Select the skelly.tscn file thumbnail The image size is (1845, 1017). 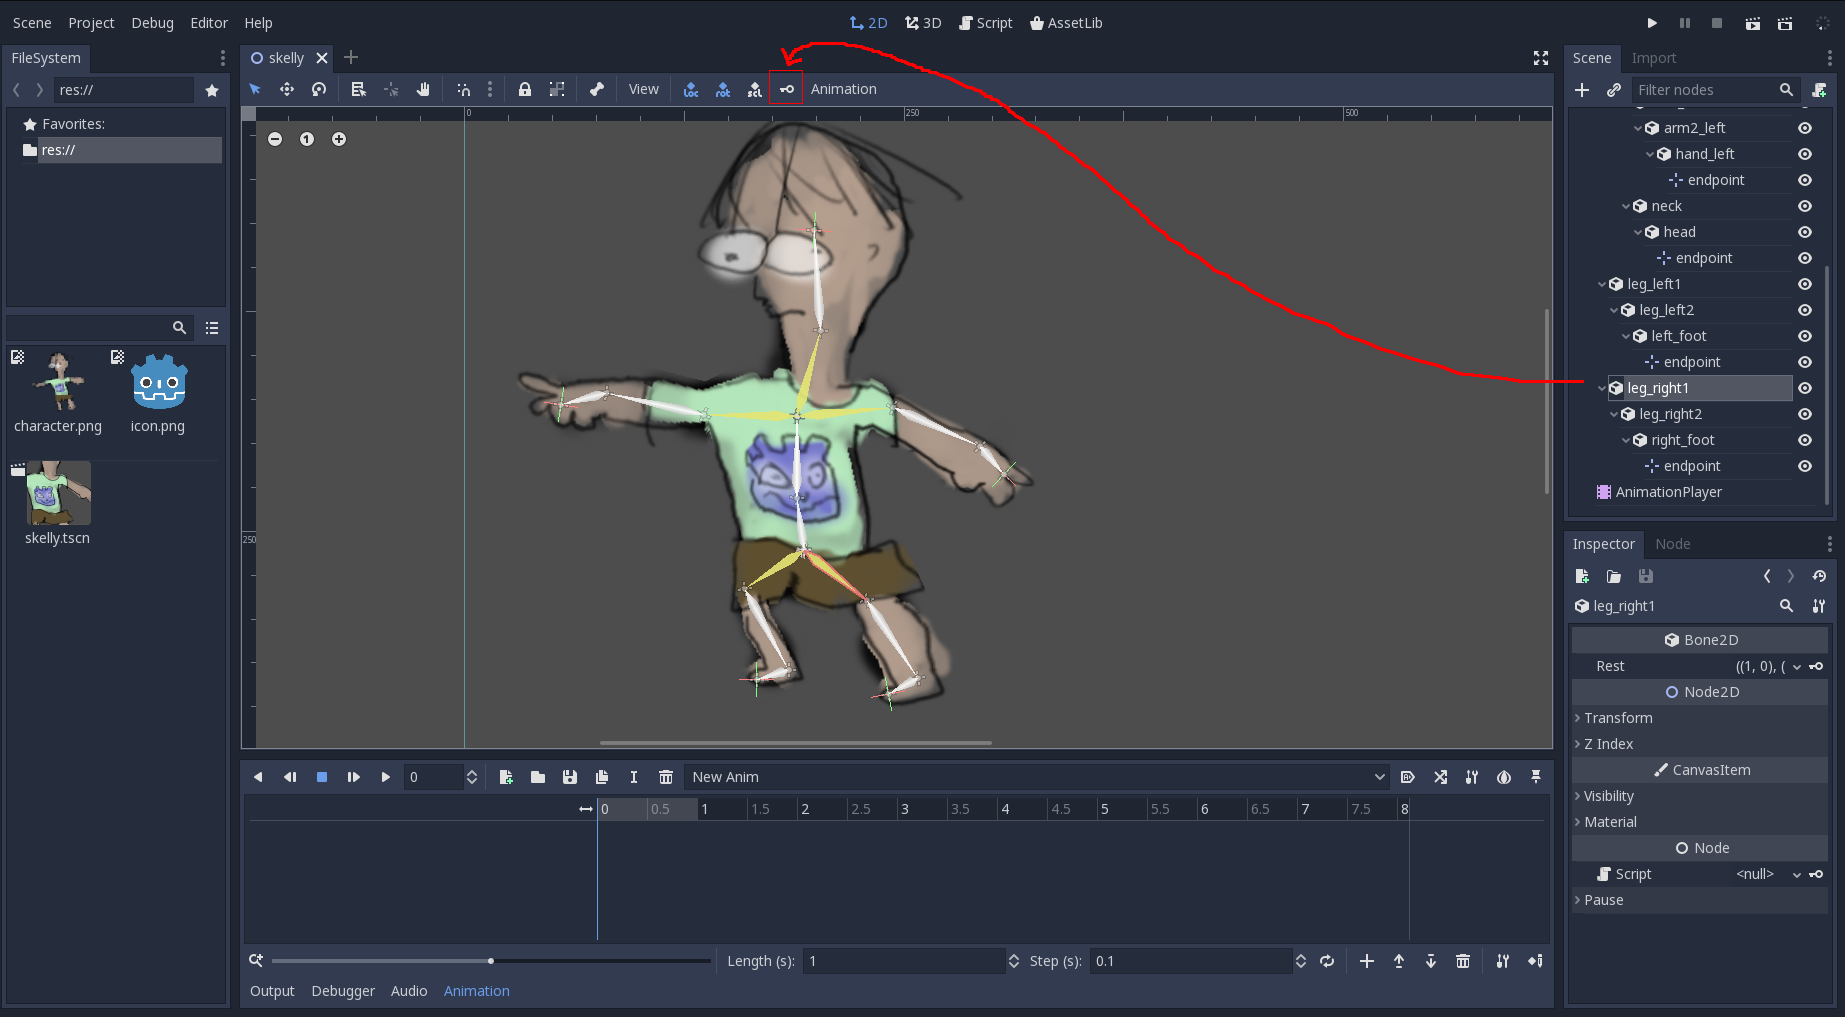58,493
